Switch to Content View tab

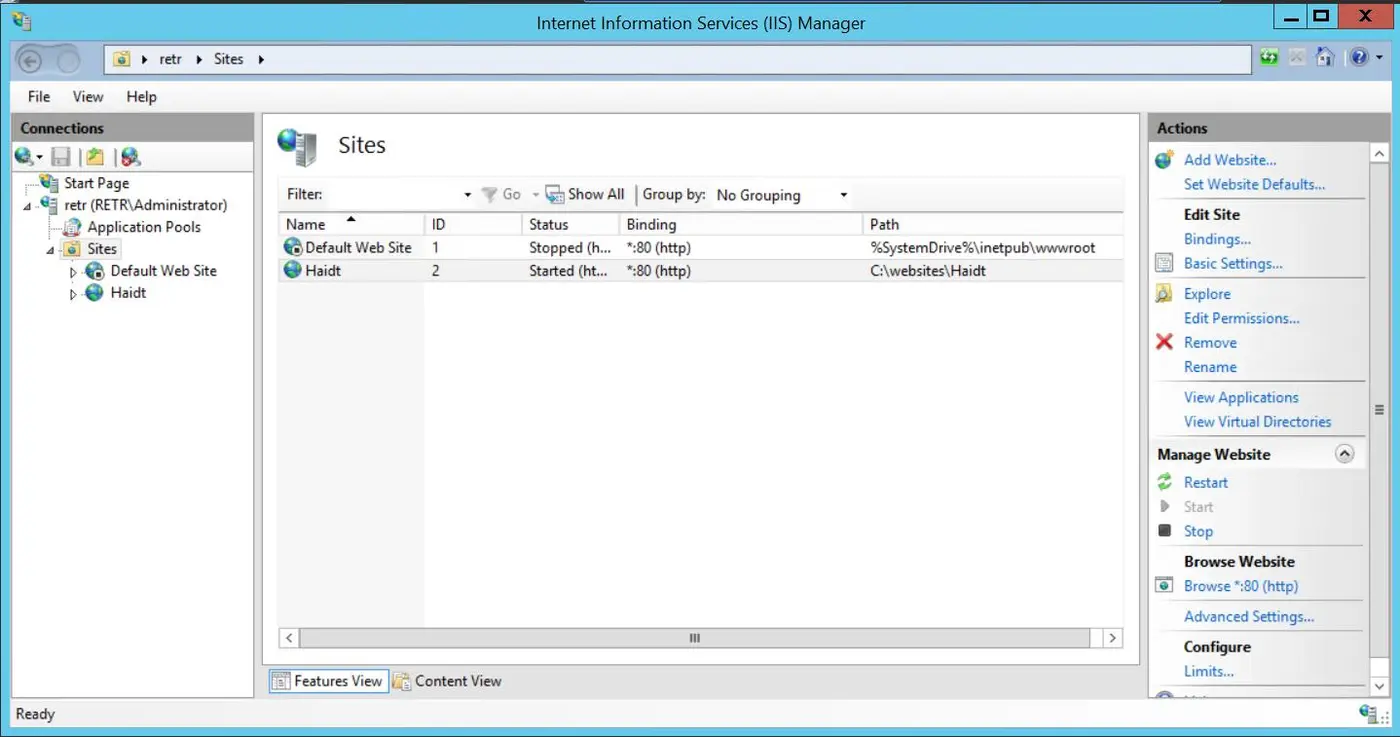[x=447, y=681]
